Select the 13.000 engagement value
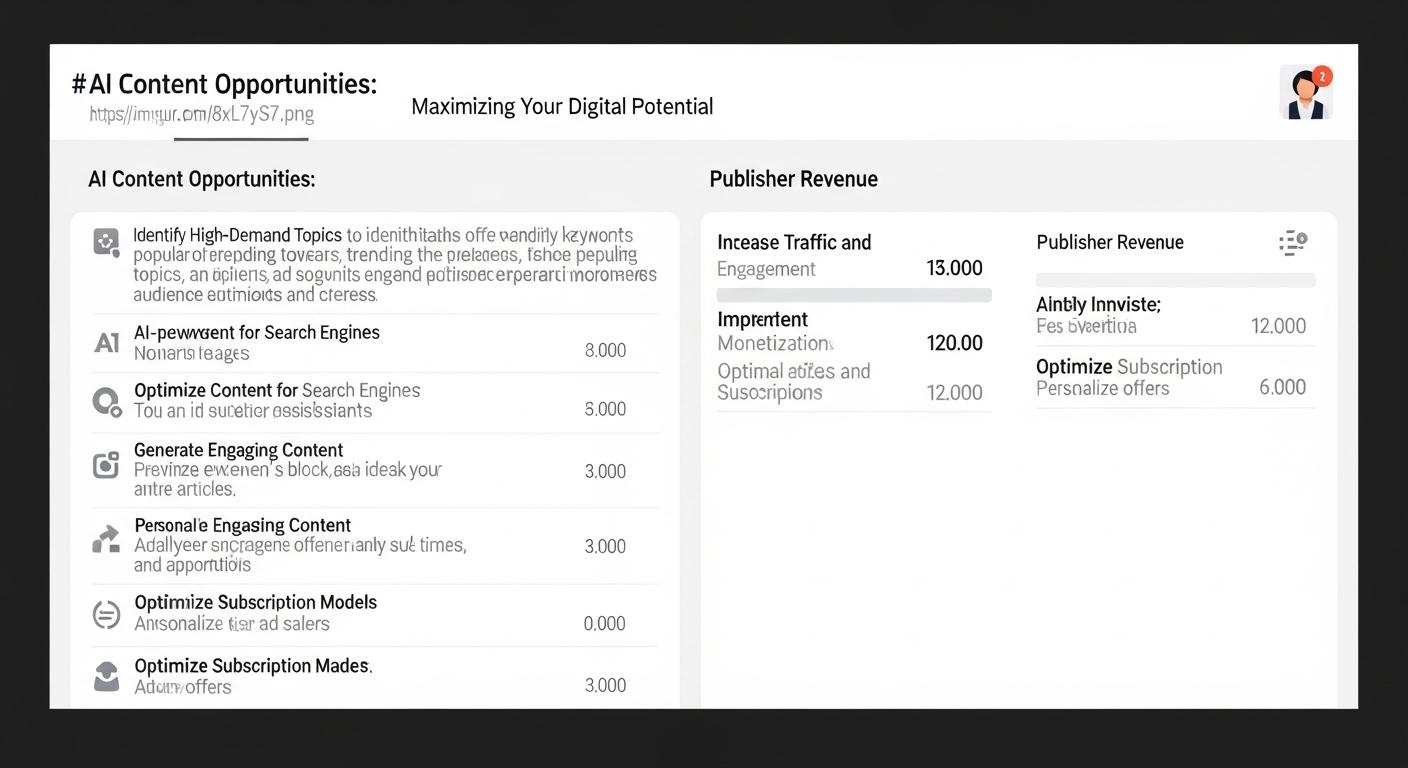 click(x=954, y=267)
